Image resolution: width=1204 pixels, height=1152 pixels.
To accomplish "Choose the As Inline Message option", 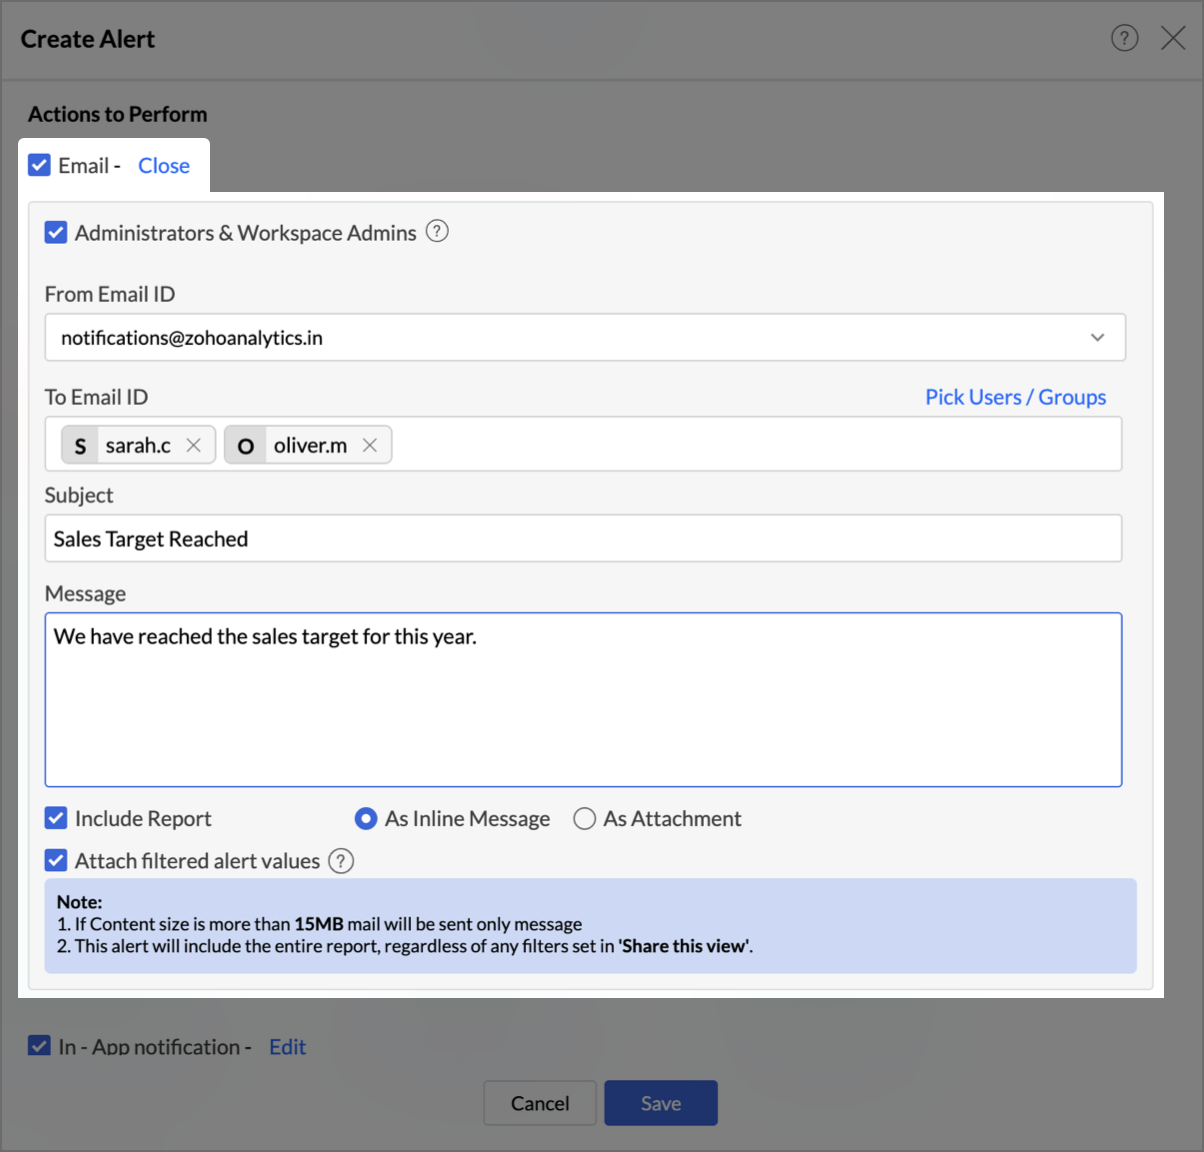I will coord(366,819).
